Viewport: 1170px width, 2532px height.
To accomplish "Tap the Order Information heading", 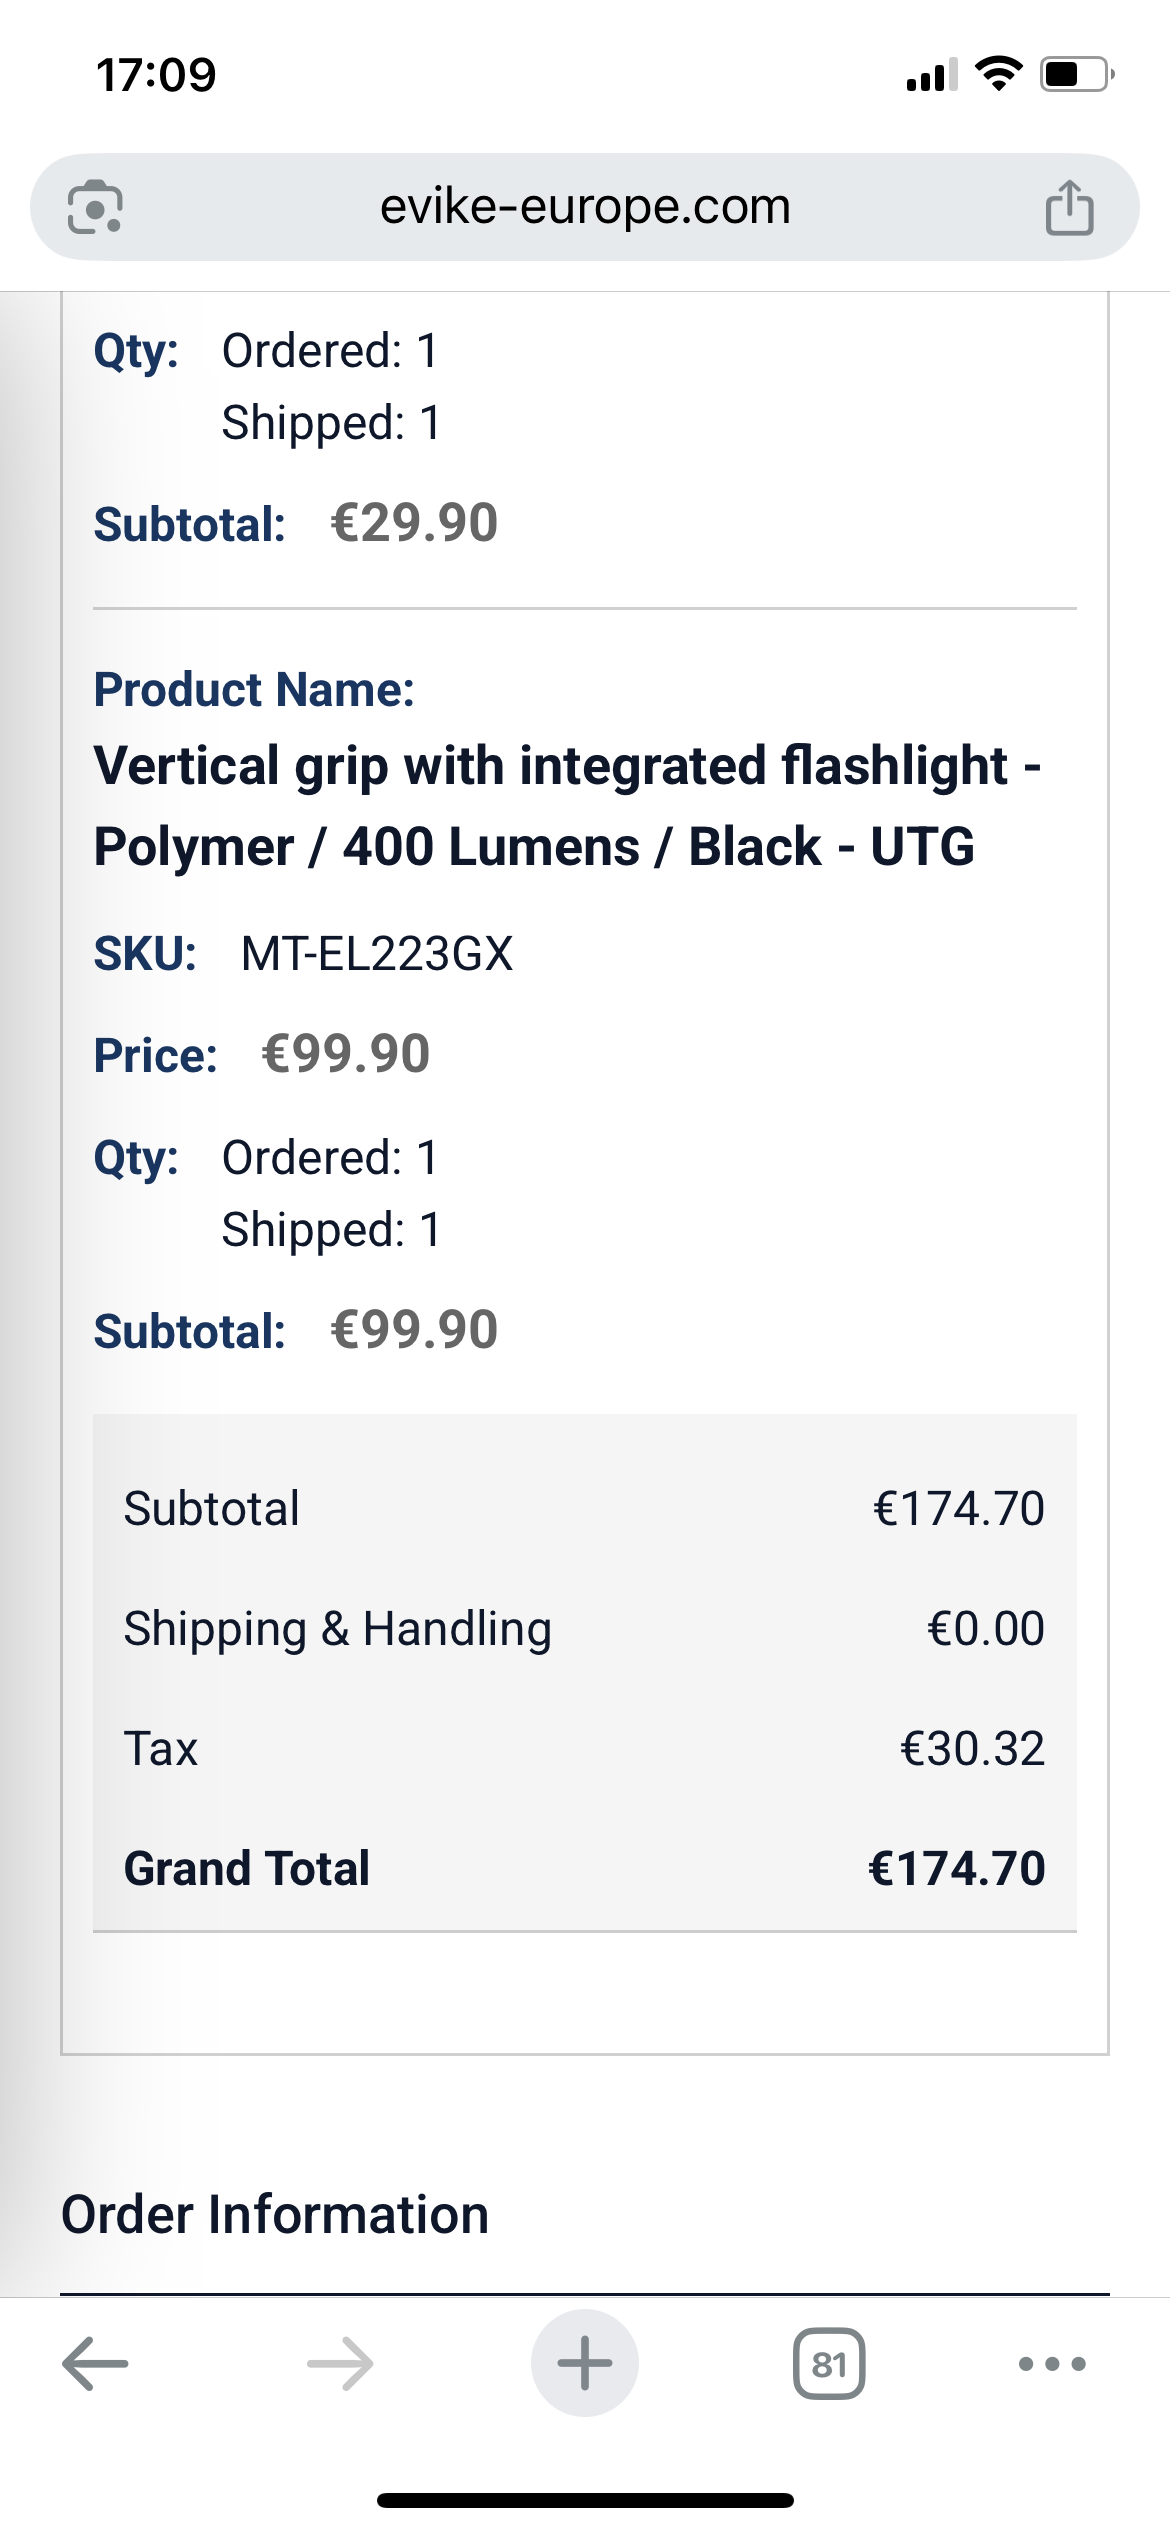I will coord(275,2214).
